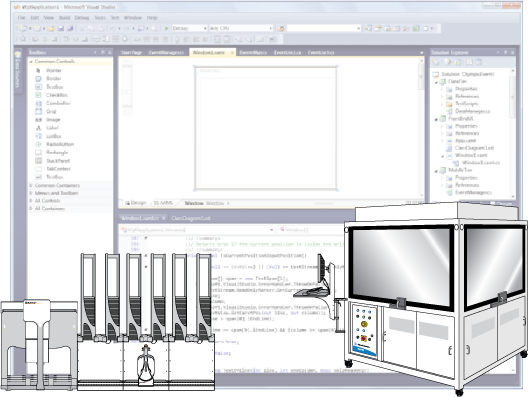
Task: Select the Grid control icon
Action: [x=38, y=111]
